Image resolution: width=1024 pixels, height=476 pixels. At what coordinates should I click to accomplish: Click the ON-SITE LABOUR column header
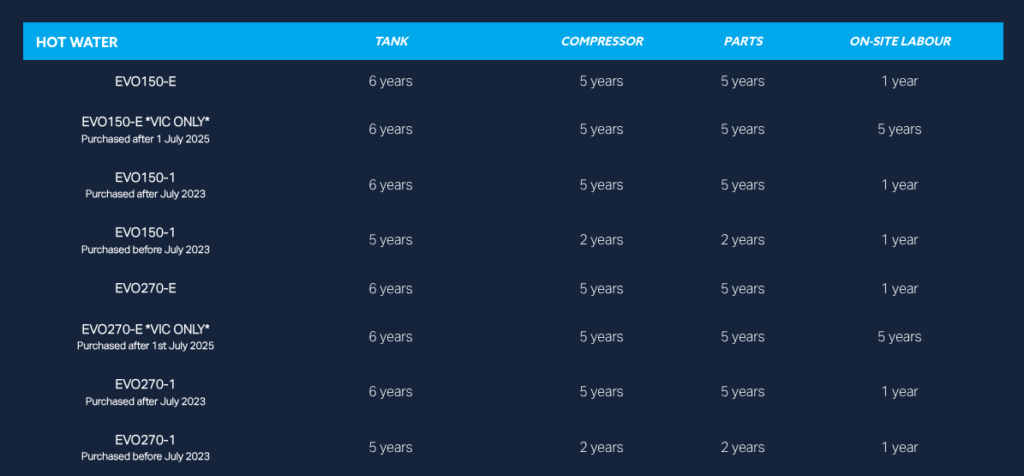coord(899,42)
